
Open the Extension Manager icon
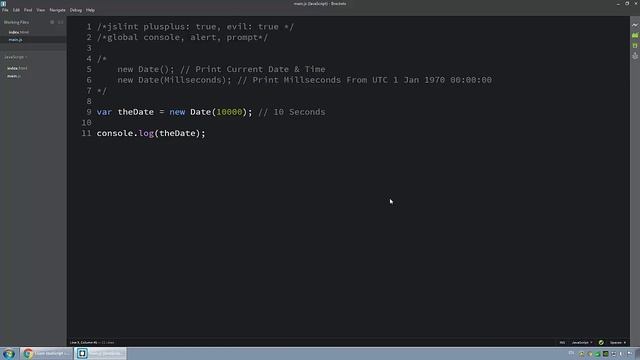635,36
